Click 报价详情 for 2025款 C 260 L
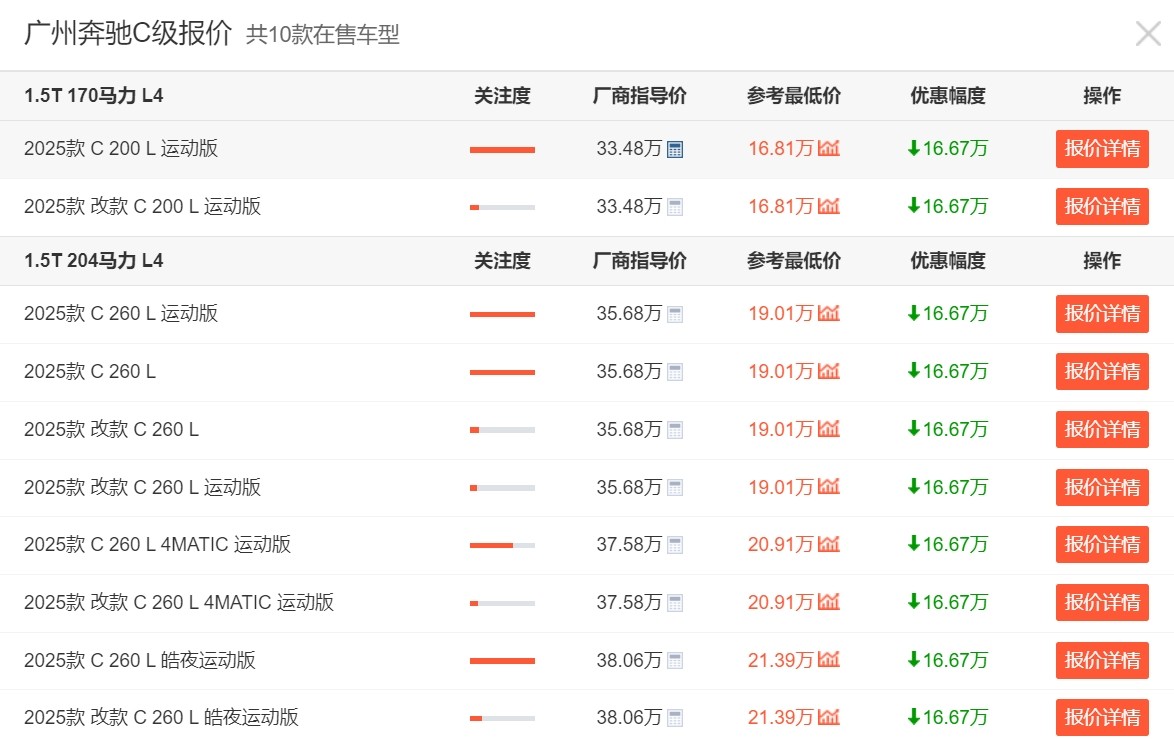1174x739 pixels. coord(1102,371)
